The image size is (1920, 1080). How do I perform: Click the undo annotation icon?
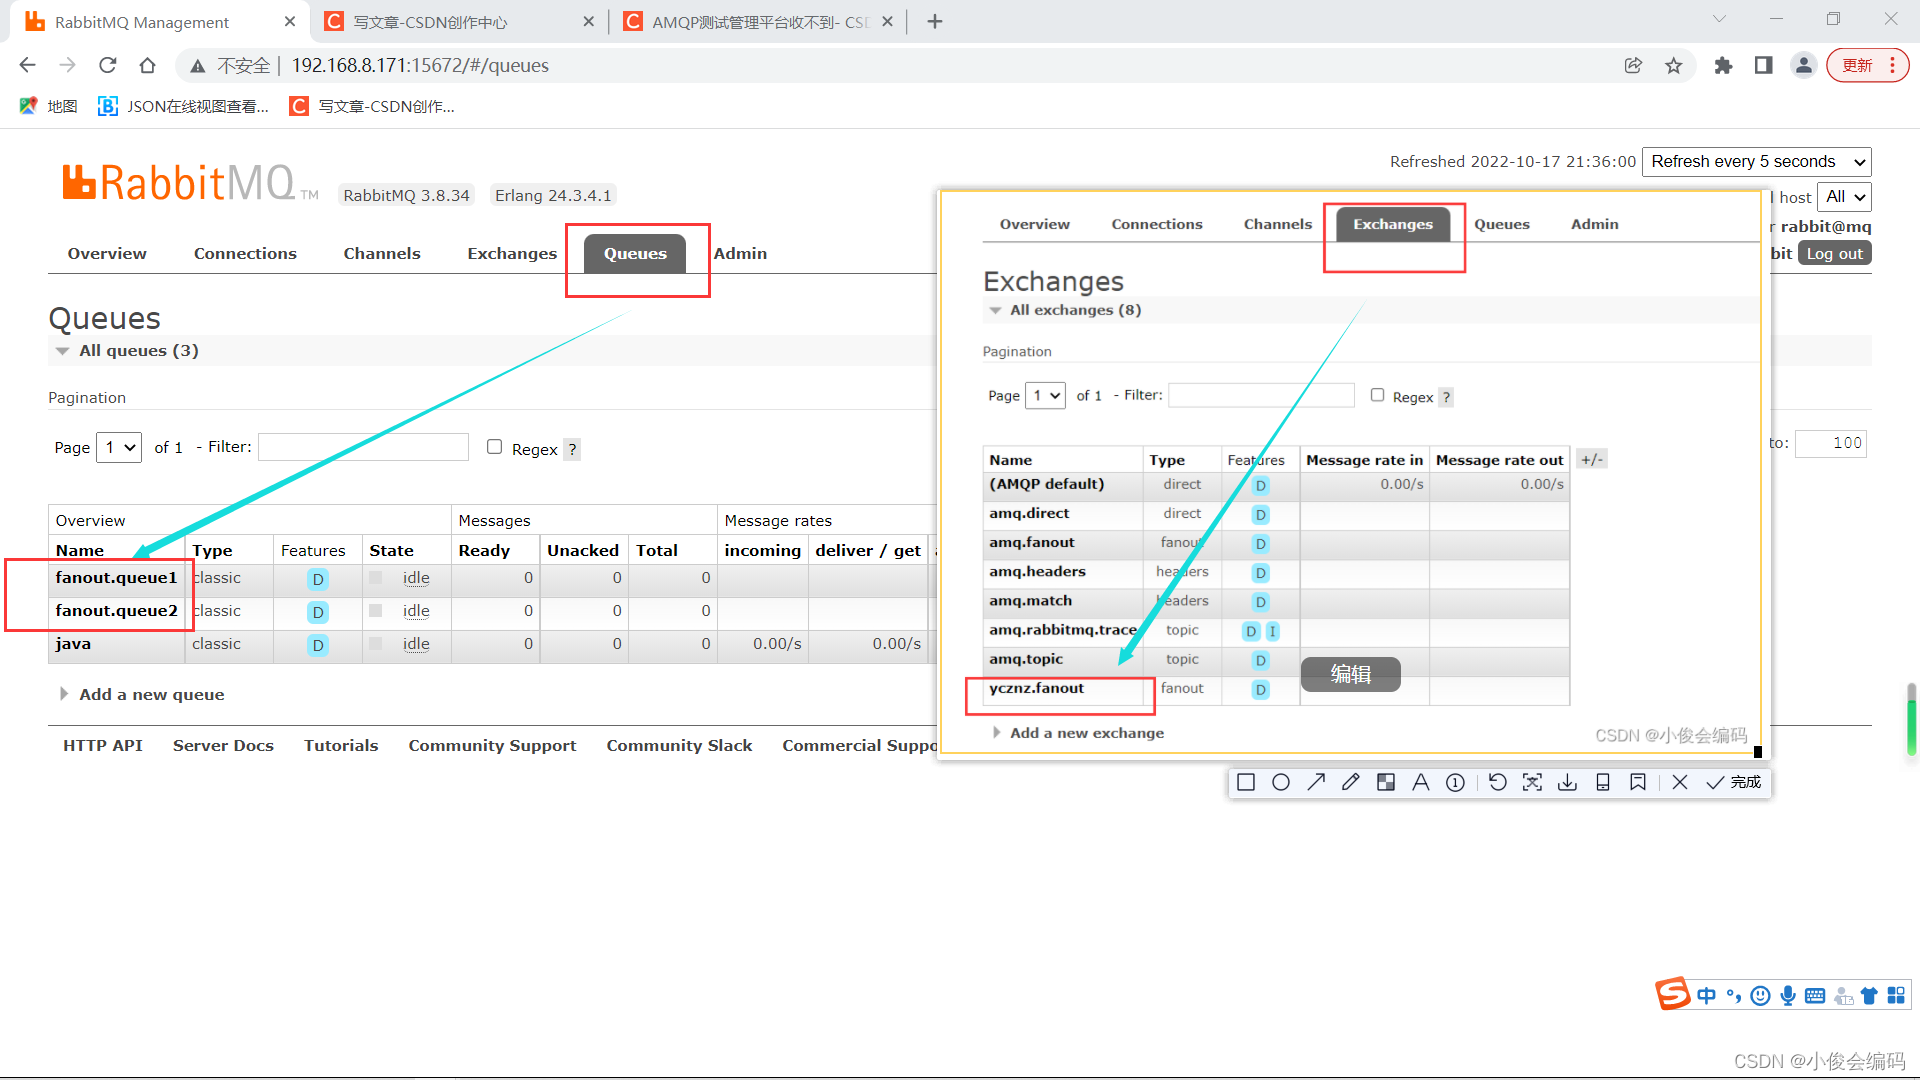1497,782
